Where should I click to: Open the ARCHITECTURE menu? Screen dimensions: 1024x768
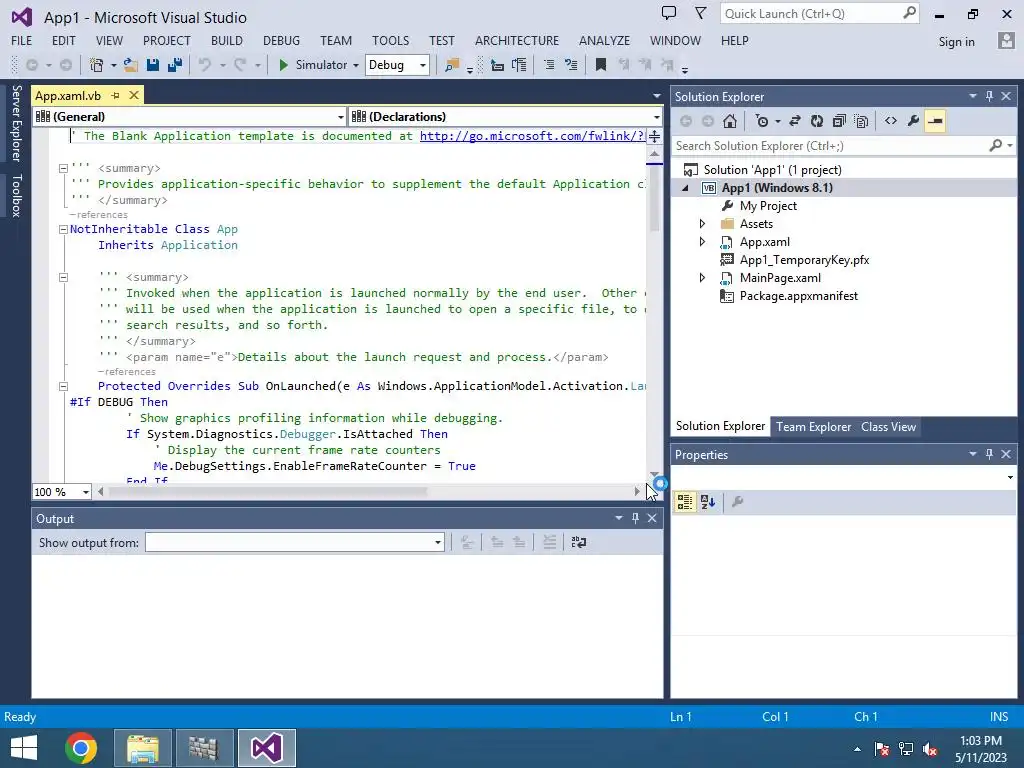517,40
